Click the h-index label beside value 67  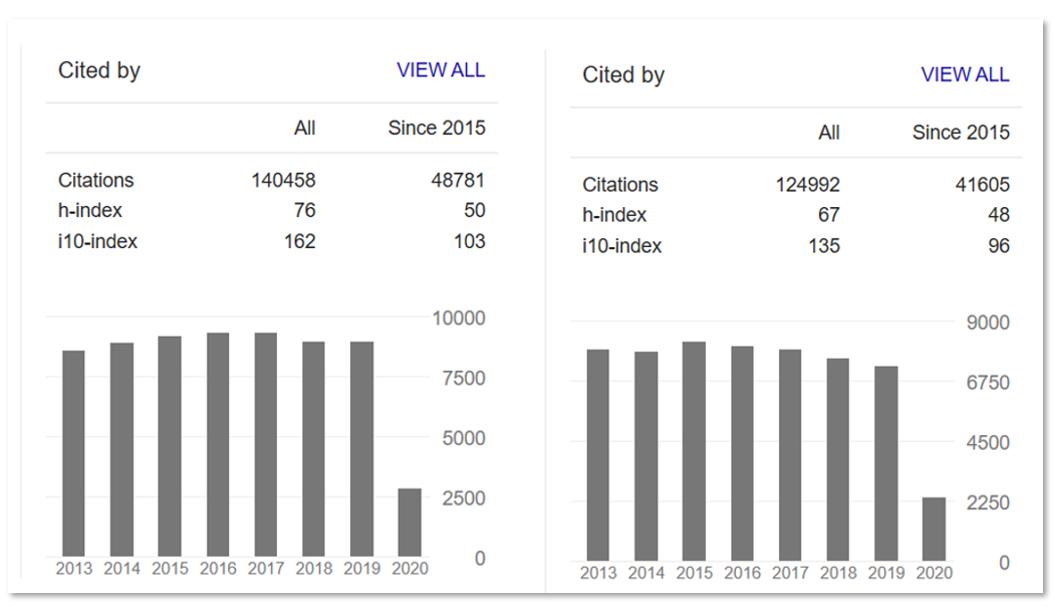click(x=614, y=215)
